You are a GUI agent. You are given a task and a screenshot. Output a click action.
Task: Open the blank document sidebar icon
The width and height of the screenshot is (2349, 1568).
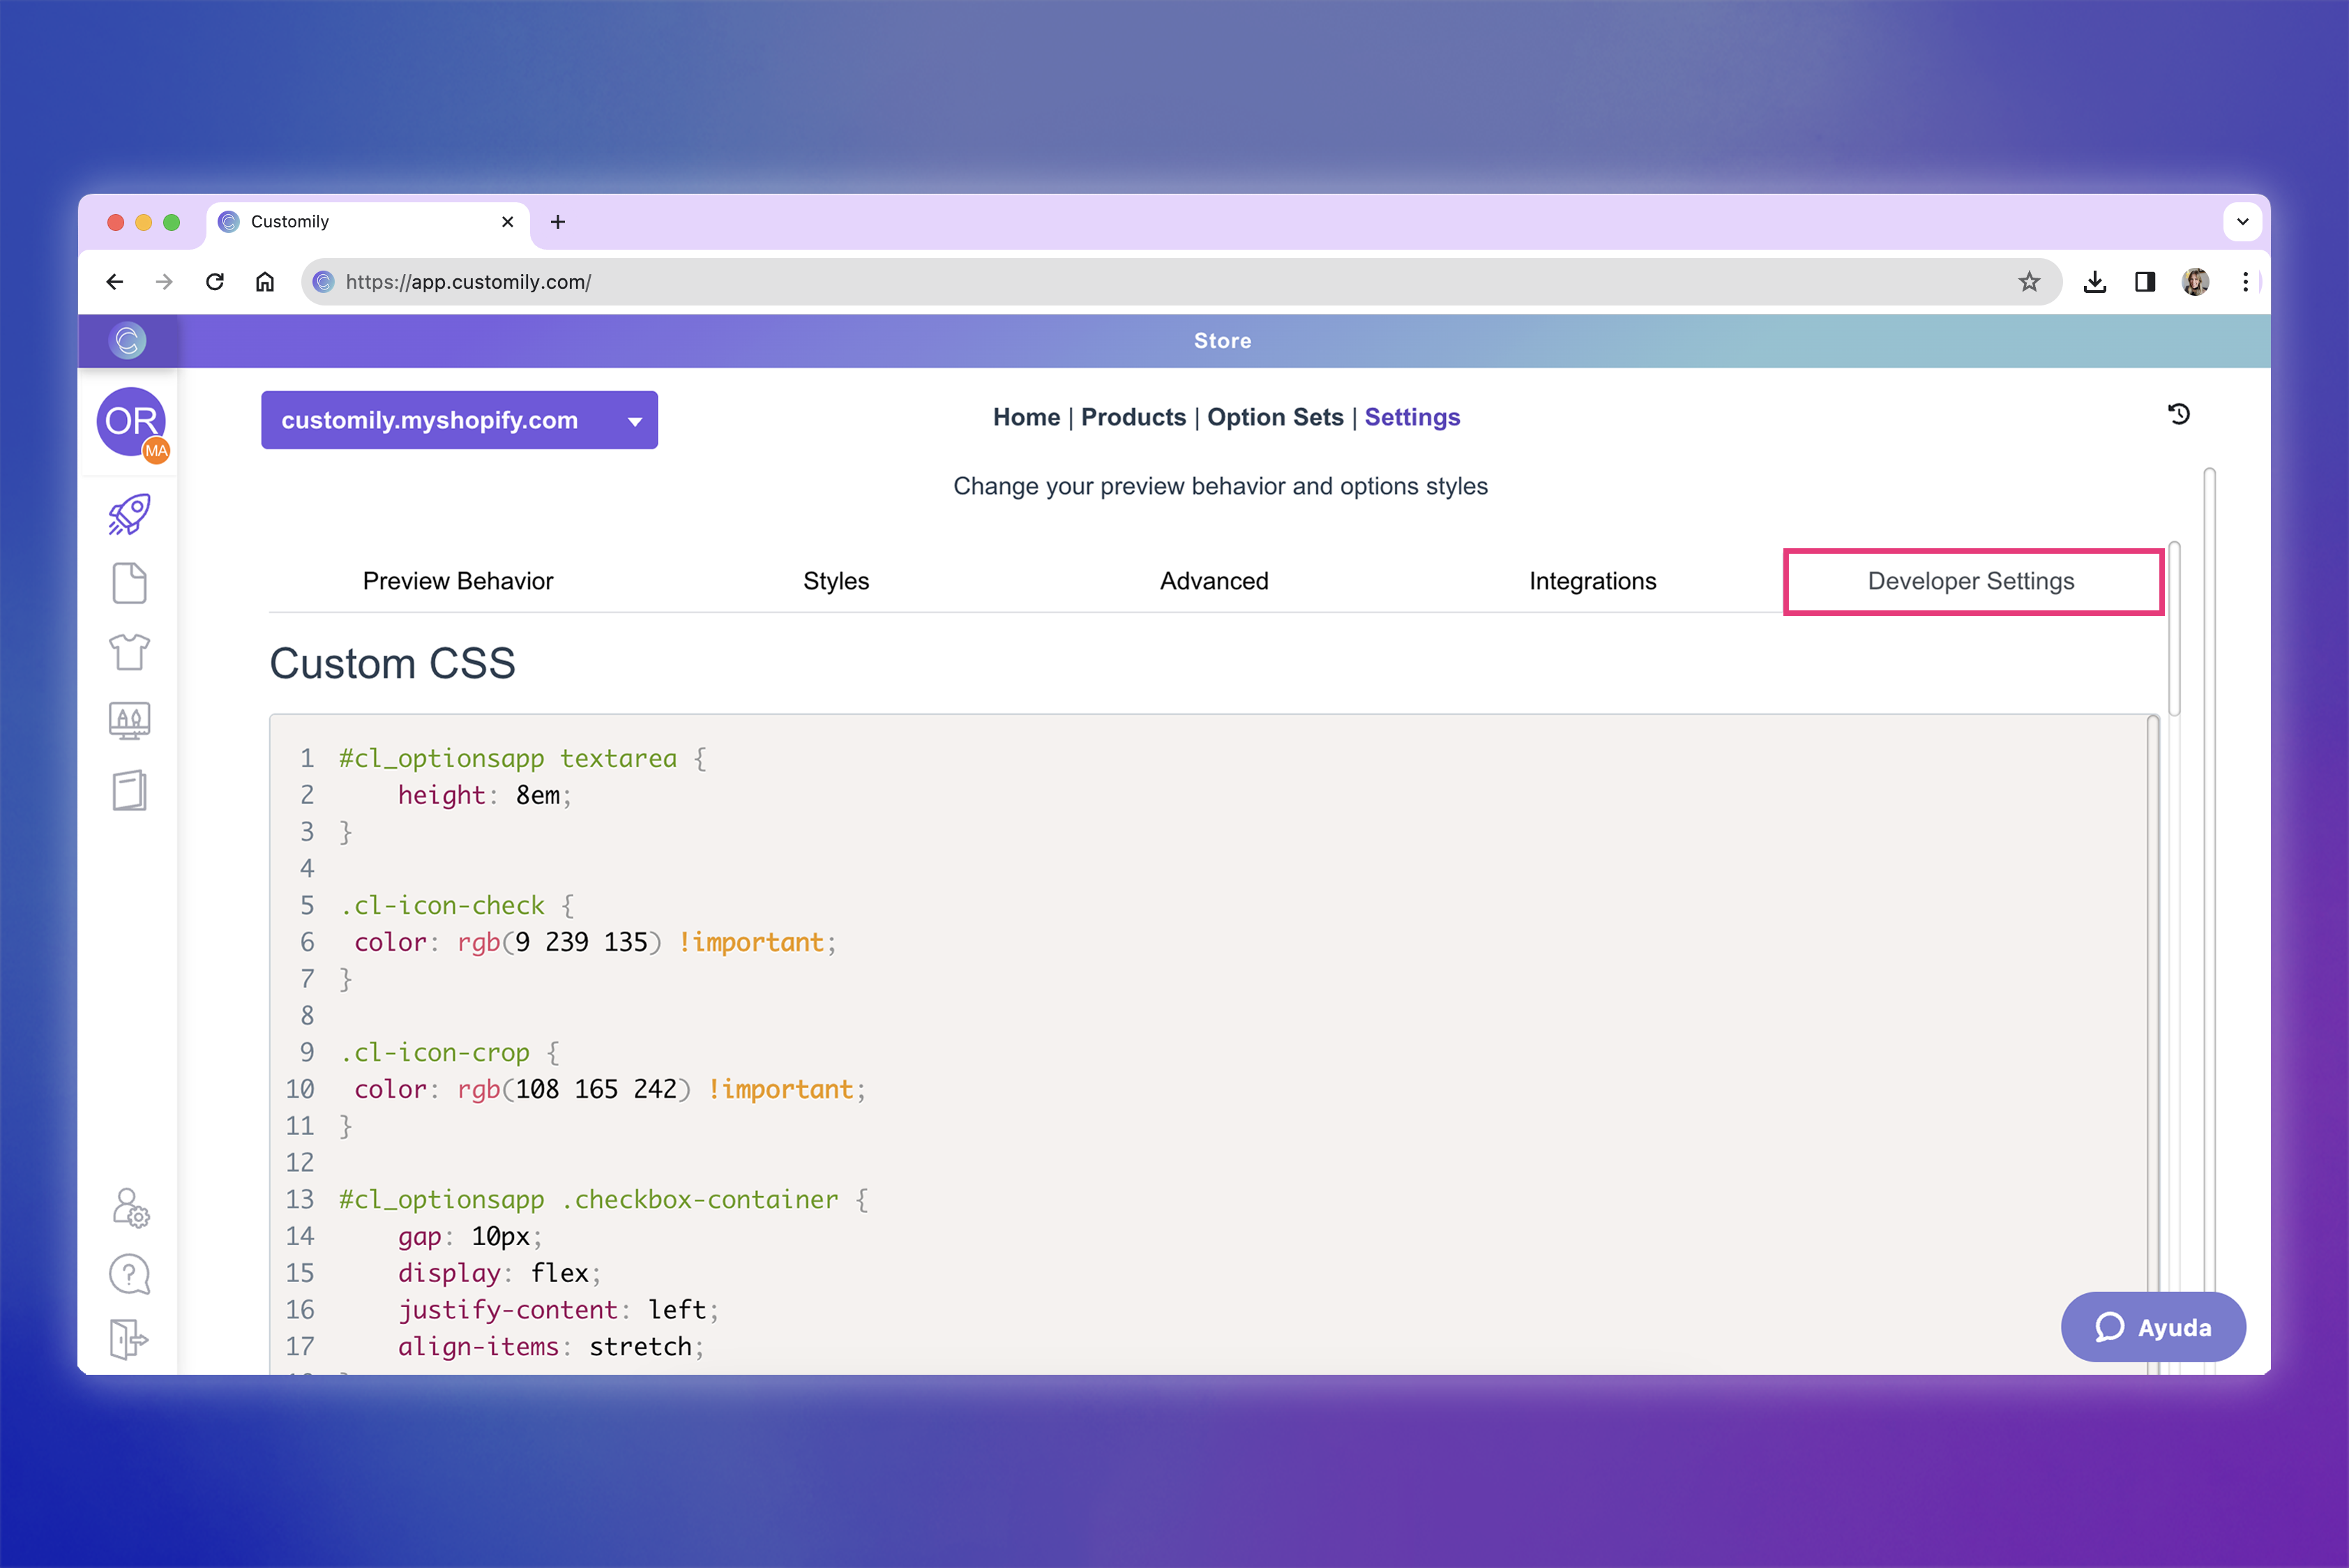[129, 583]
